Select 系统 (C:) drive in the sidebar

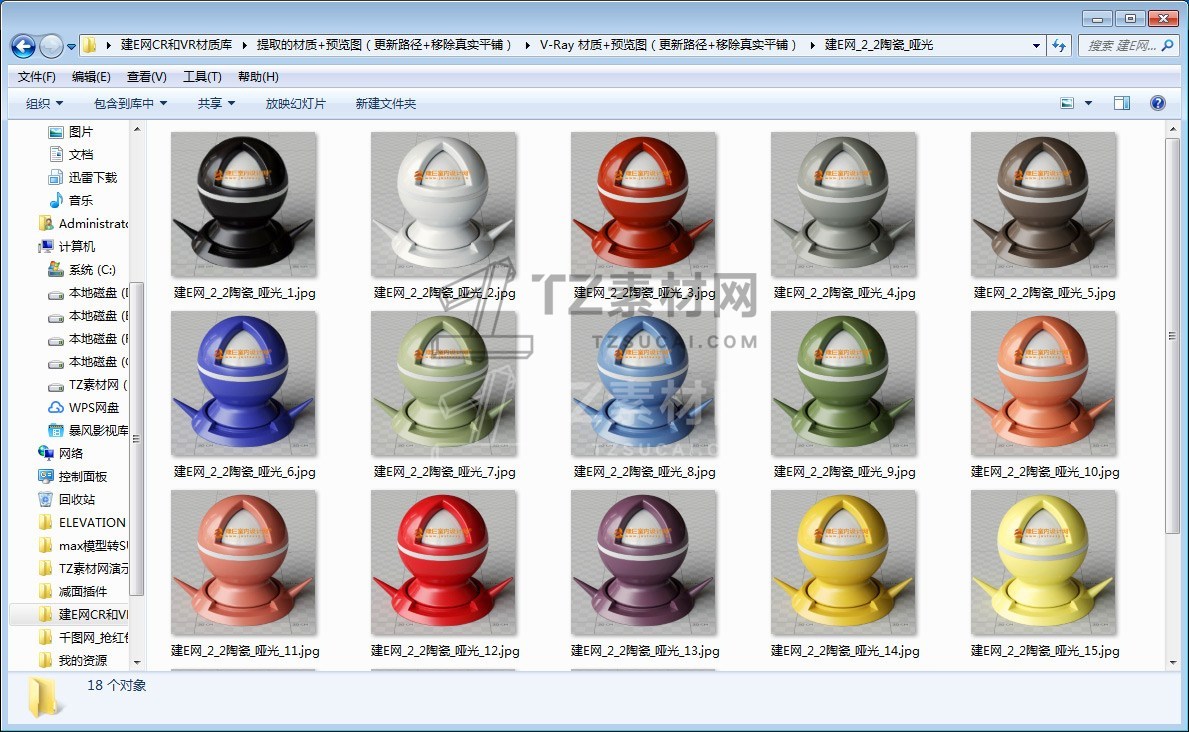(x=81, y=269)
